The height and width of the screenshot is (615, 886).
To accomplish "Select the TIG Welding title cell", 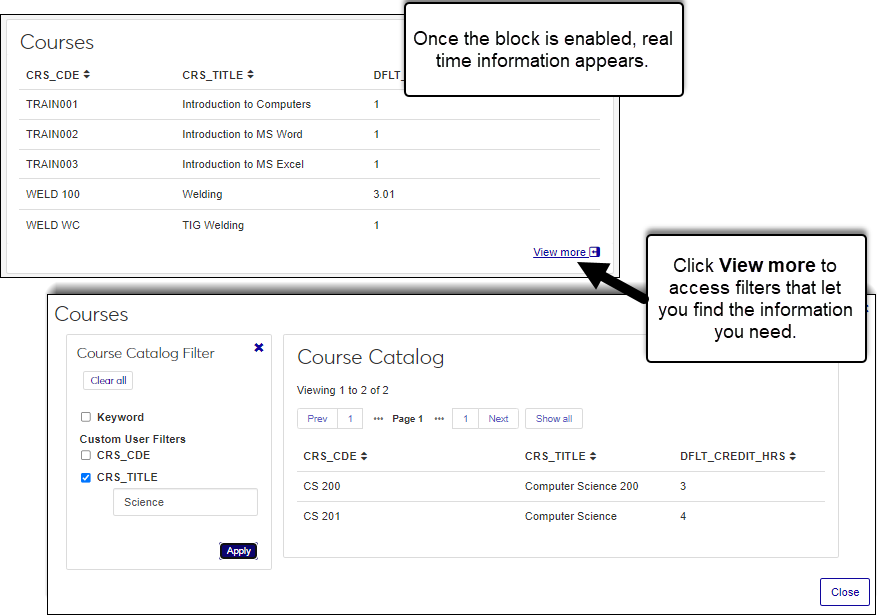I will click(213, 225).
